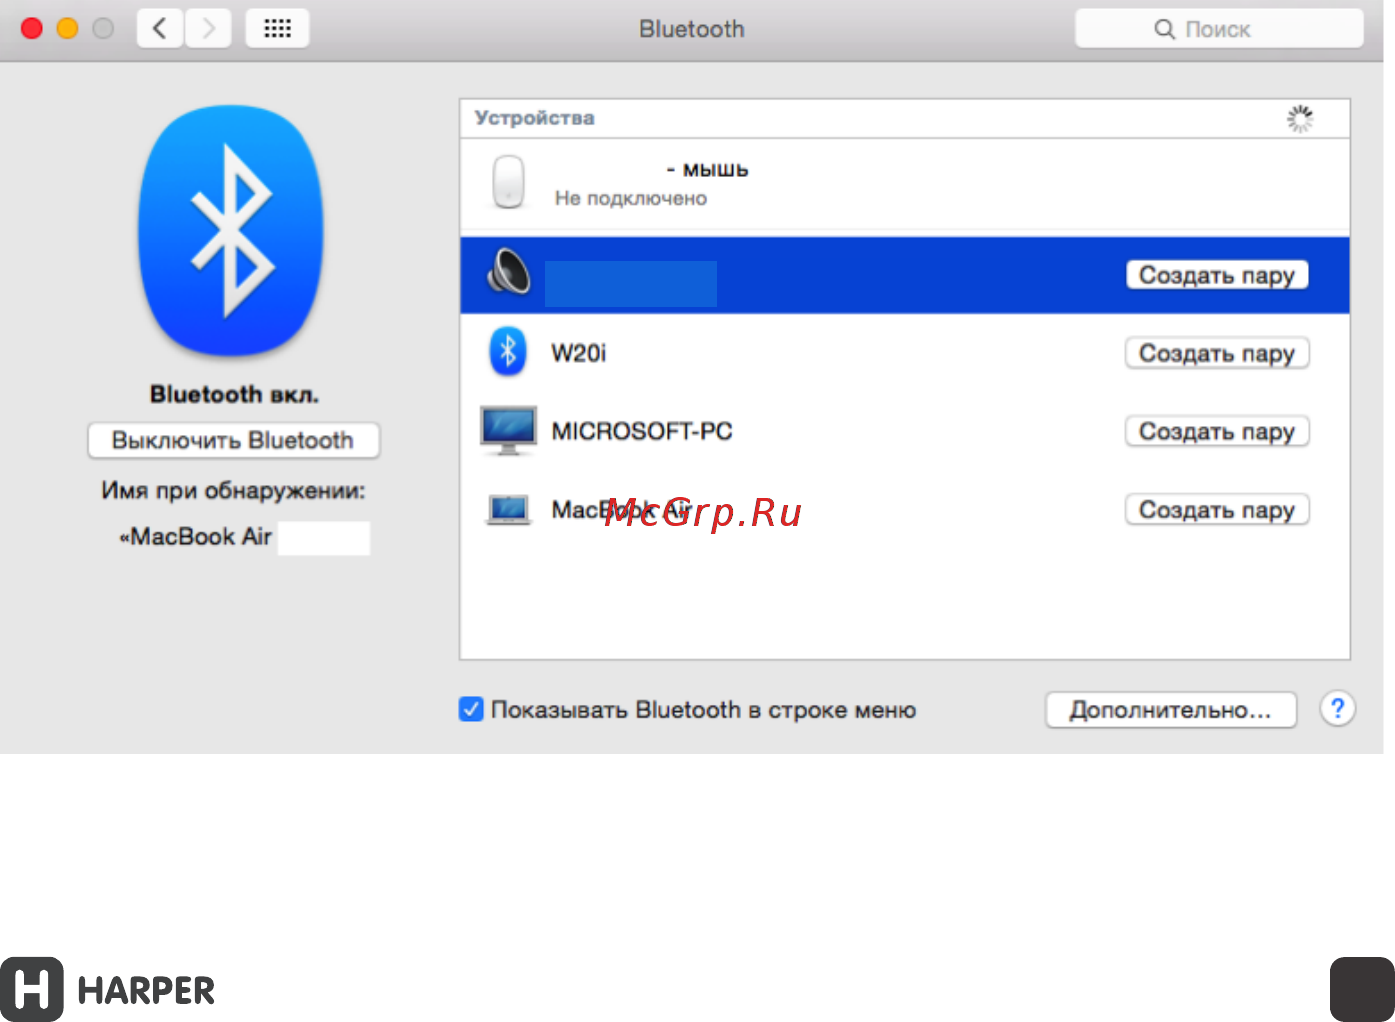
Task: Select MICROSOFT-PC in device list
Action: pyautogui.click(x=905, y=431)
